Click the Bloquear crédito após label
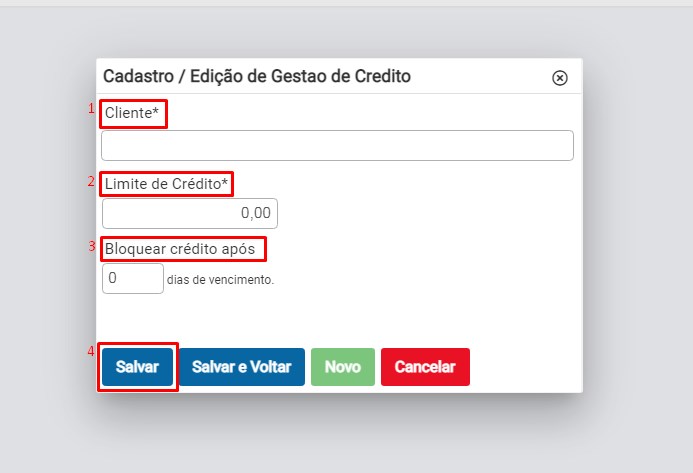This screenshot has height=473, width=693. tap(180, 249)
